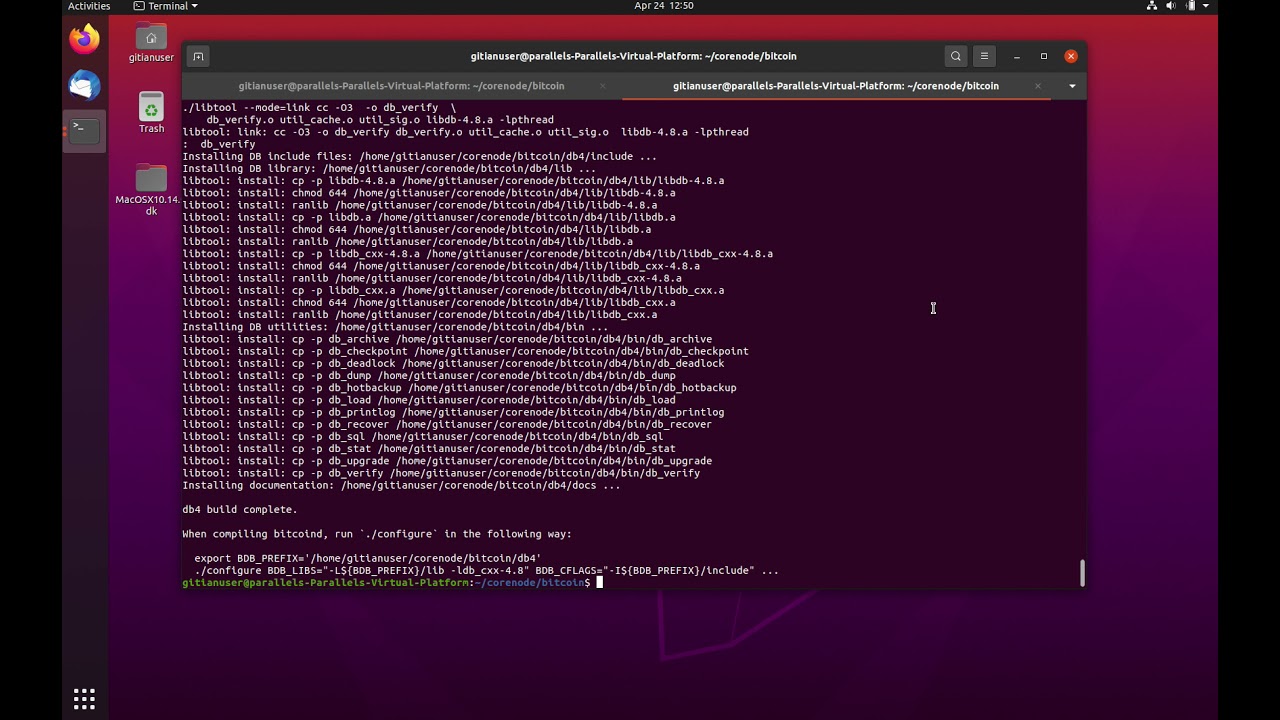Click the 'cp -p db_hotbackup' line
1280x720 pixels.
pyautogui.click(x=459, y=388)
